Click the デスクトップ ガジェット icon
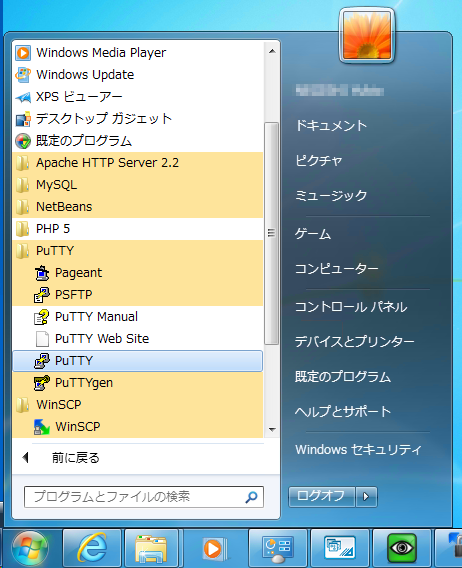Image resolution: width=462 pixels, height=568 pixels. (23, 119)
